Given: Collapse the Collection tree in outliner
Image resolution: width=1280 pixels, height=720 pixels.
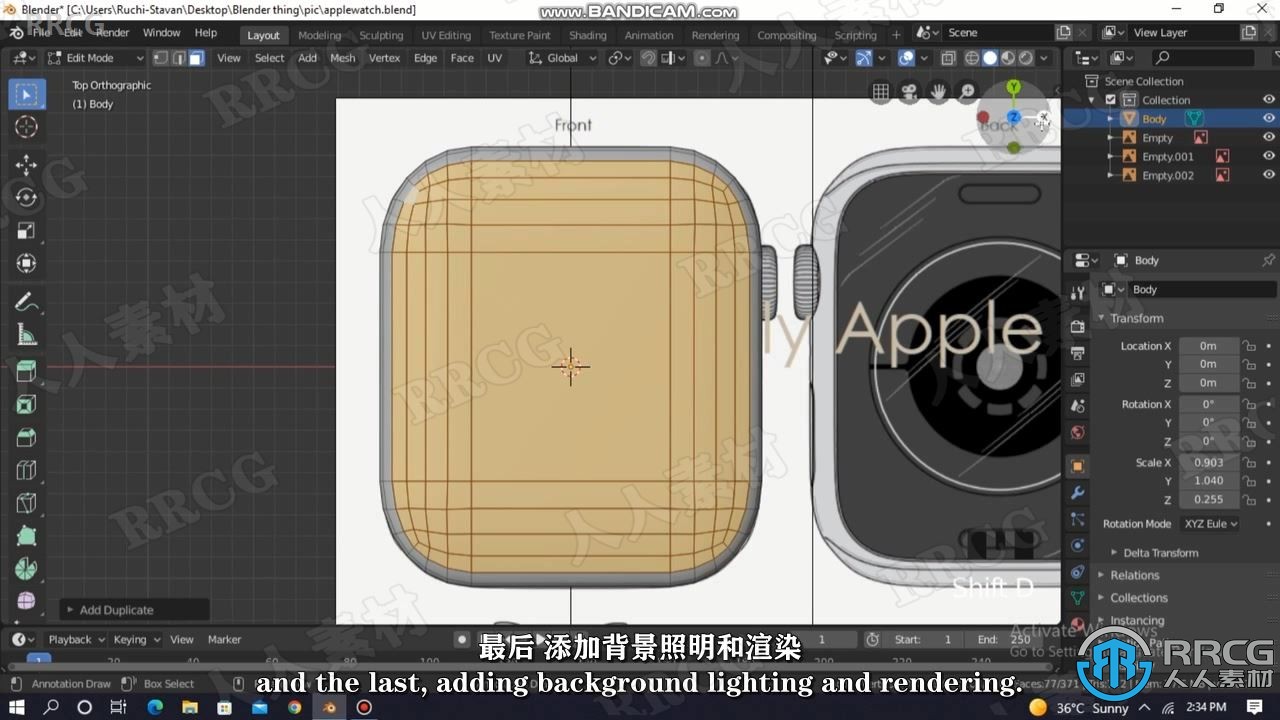Looking at the screenshot, I should tap(1092, 100).
